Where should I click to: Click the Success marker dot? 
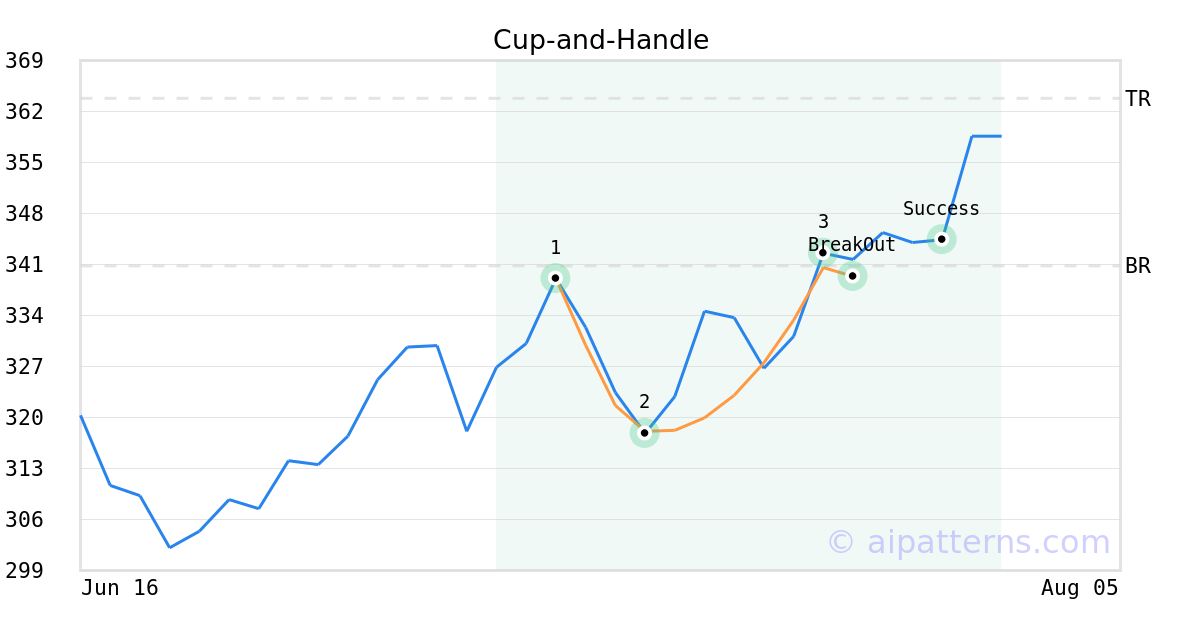pos(941,239)
